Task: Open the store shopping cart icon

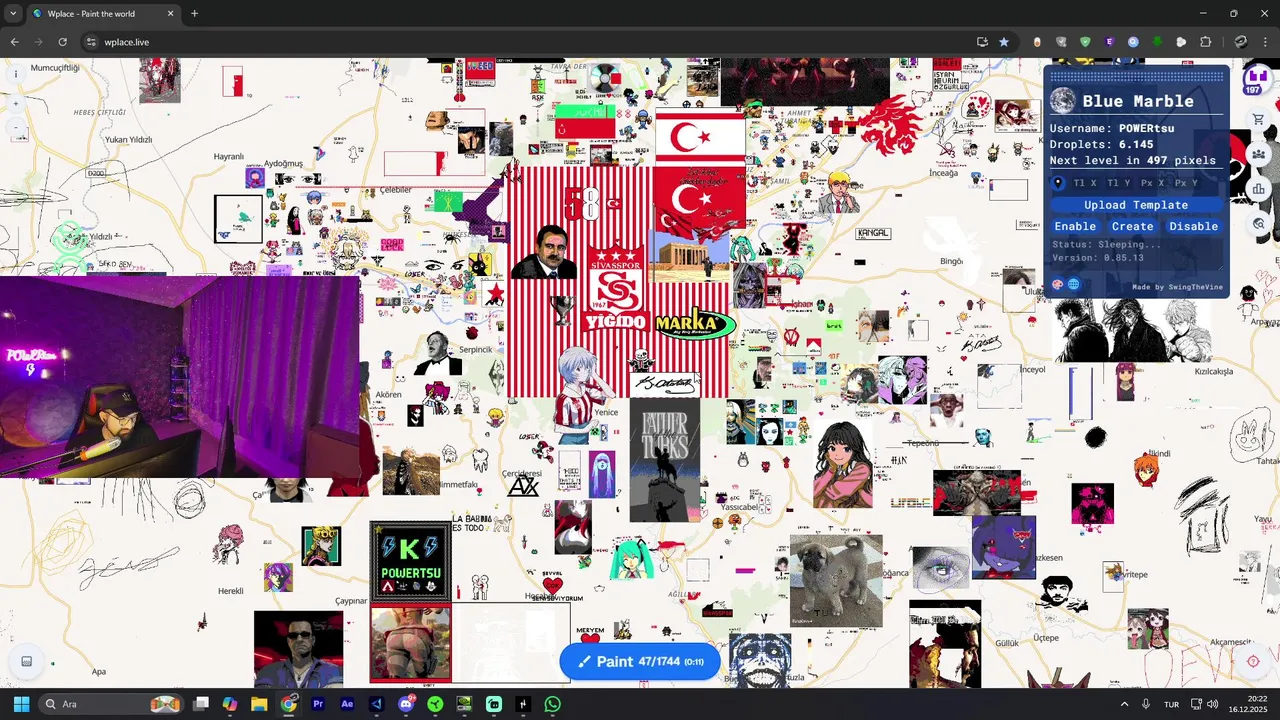Action: pyautogui.click(x=1258, y=120)
